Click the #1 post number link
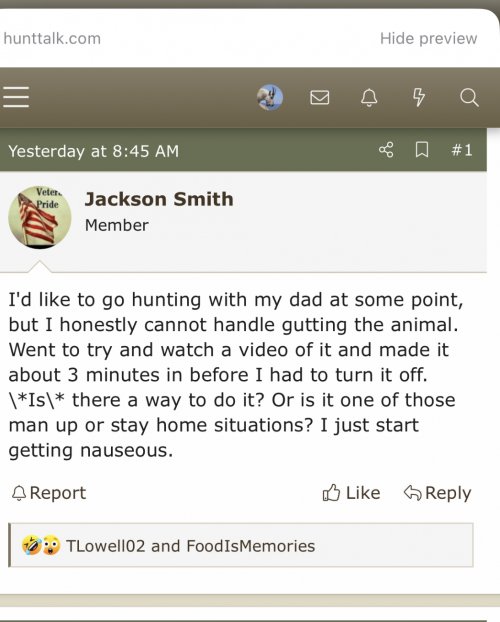This screenshot has width=500, height=622. [462, 150]
